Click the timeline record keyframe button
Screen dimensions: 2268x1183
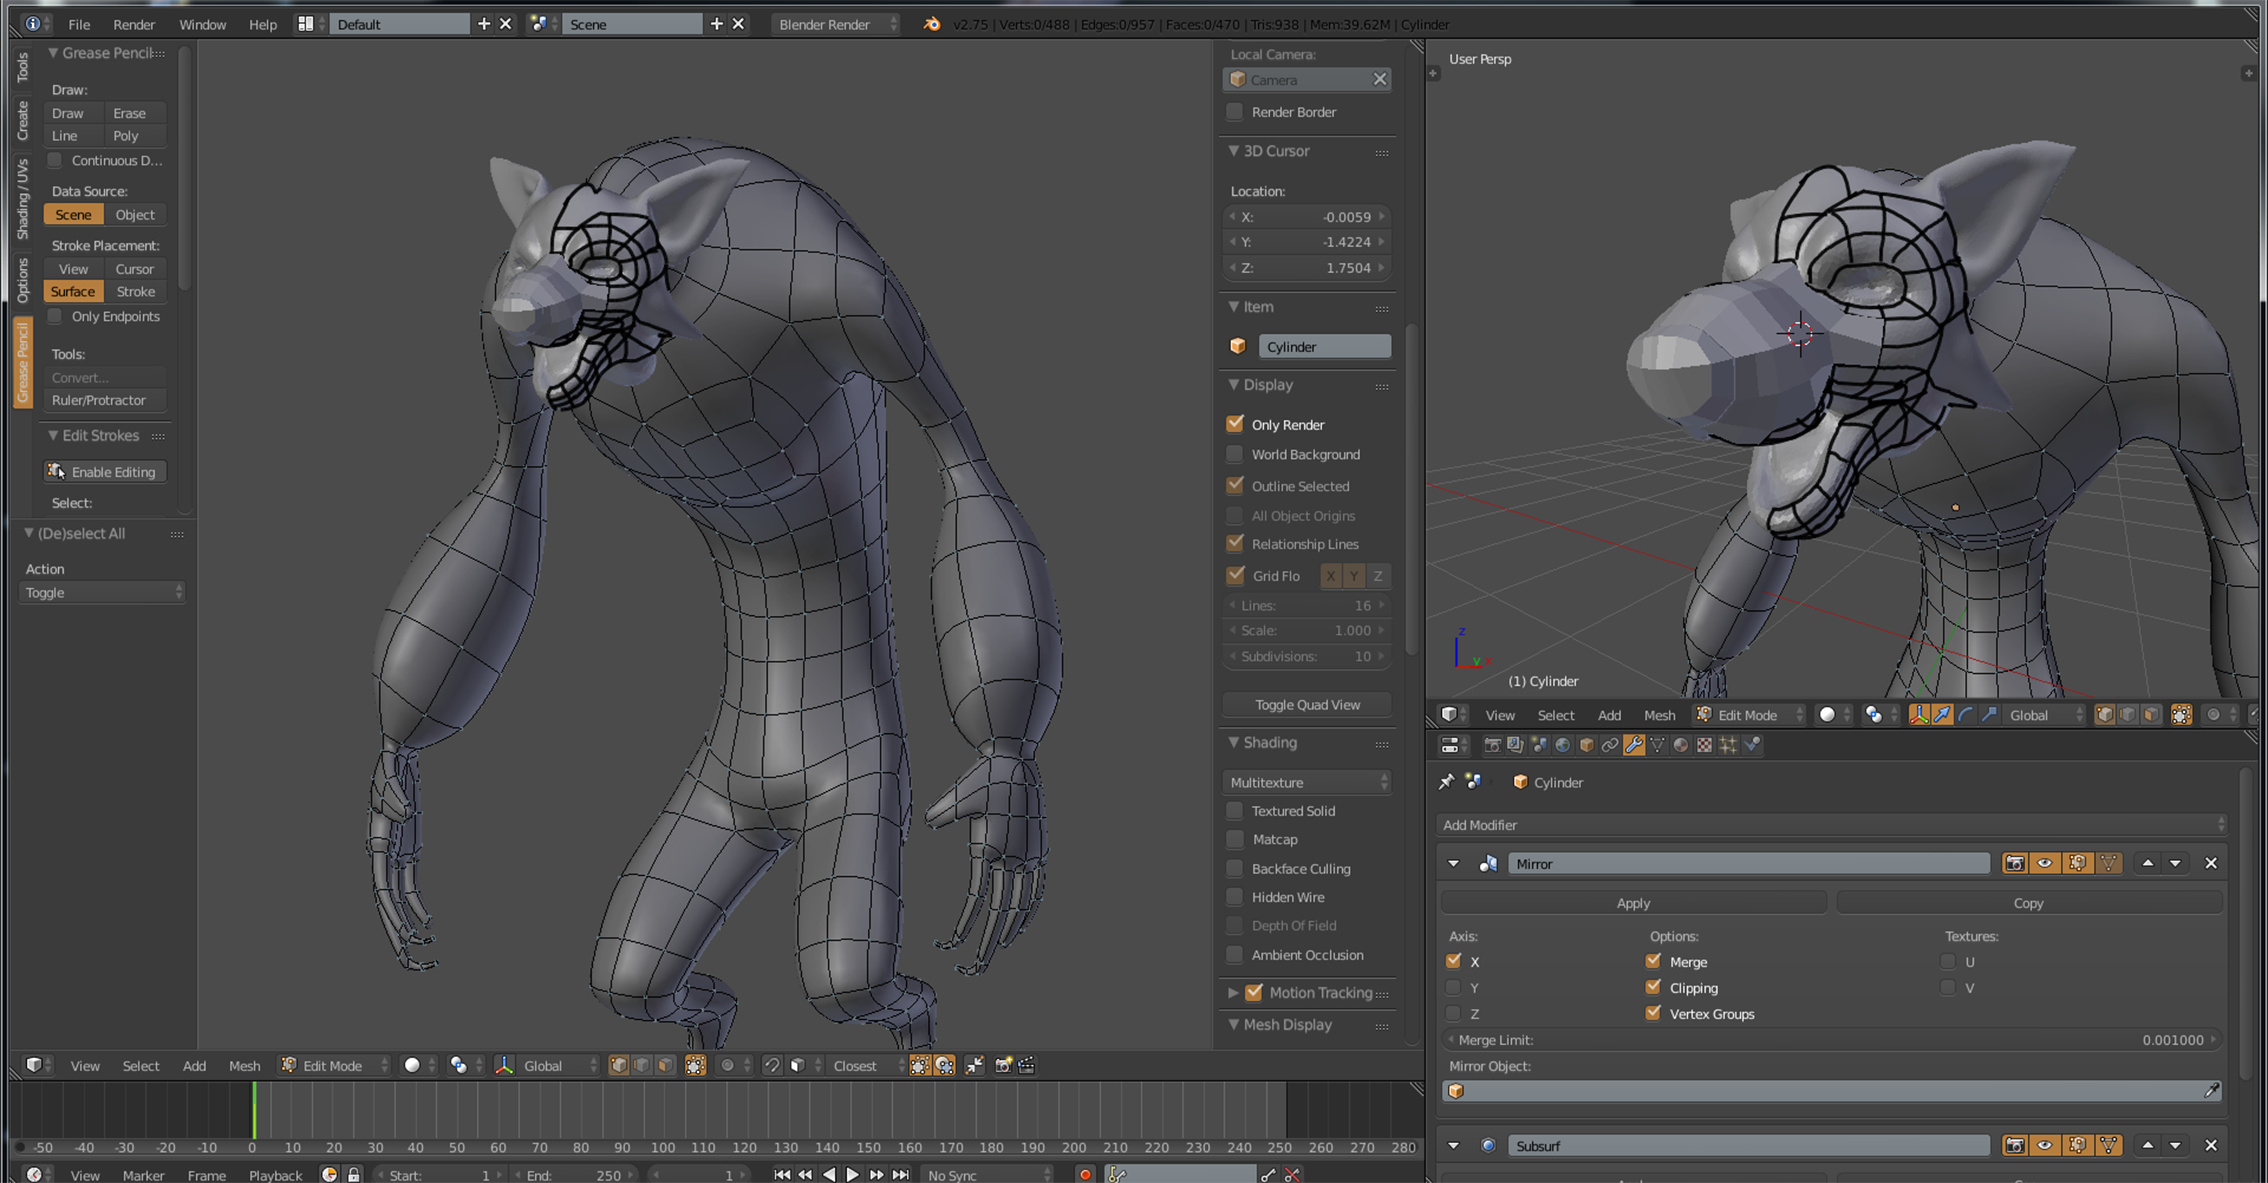click(1085, 1175)
